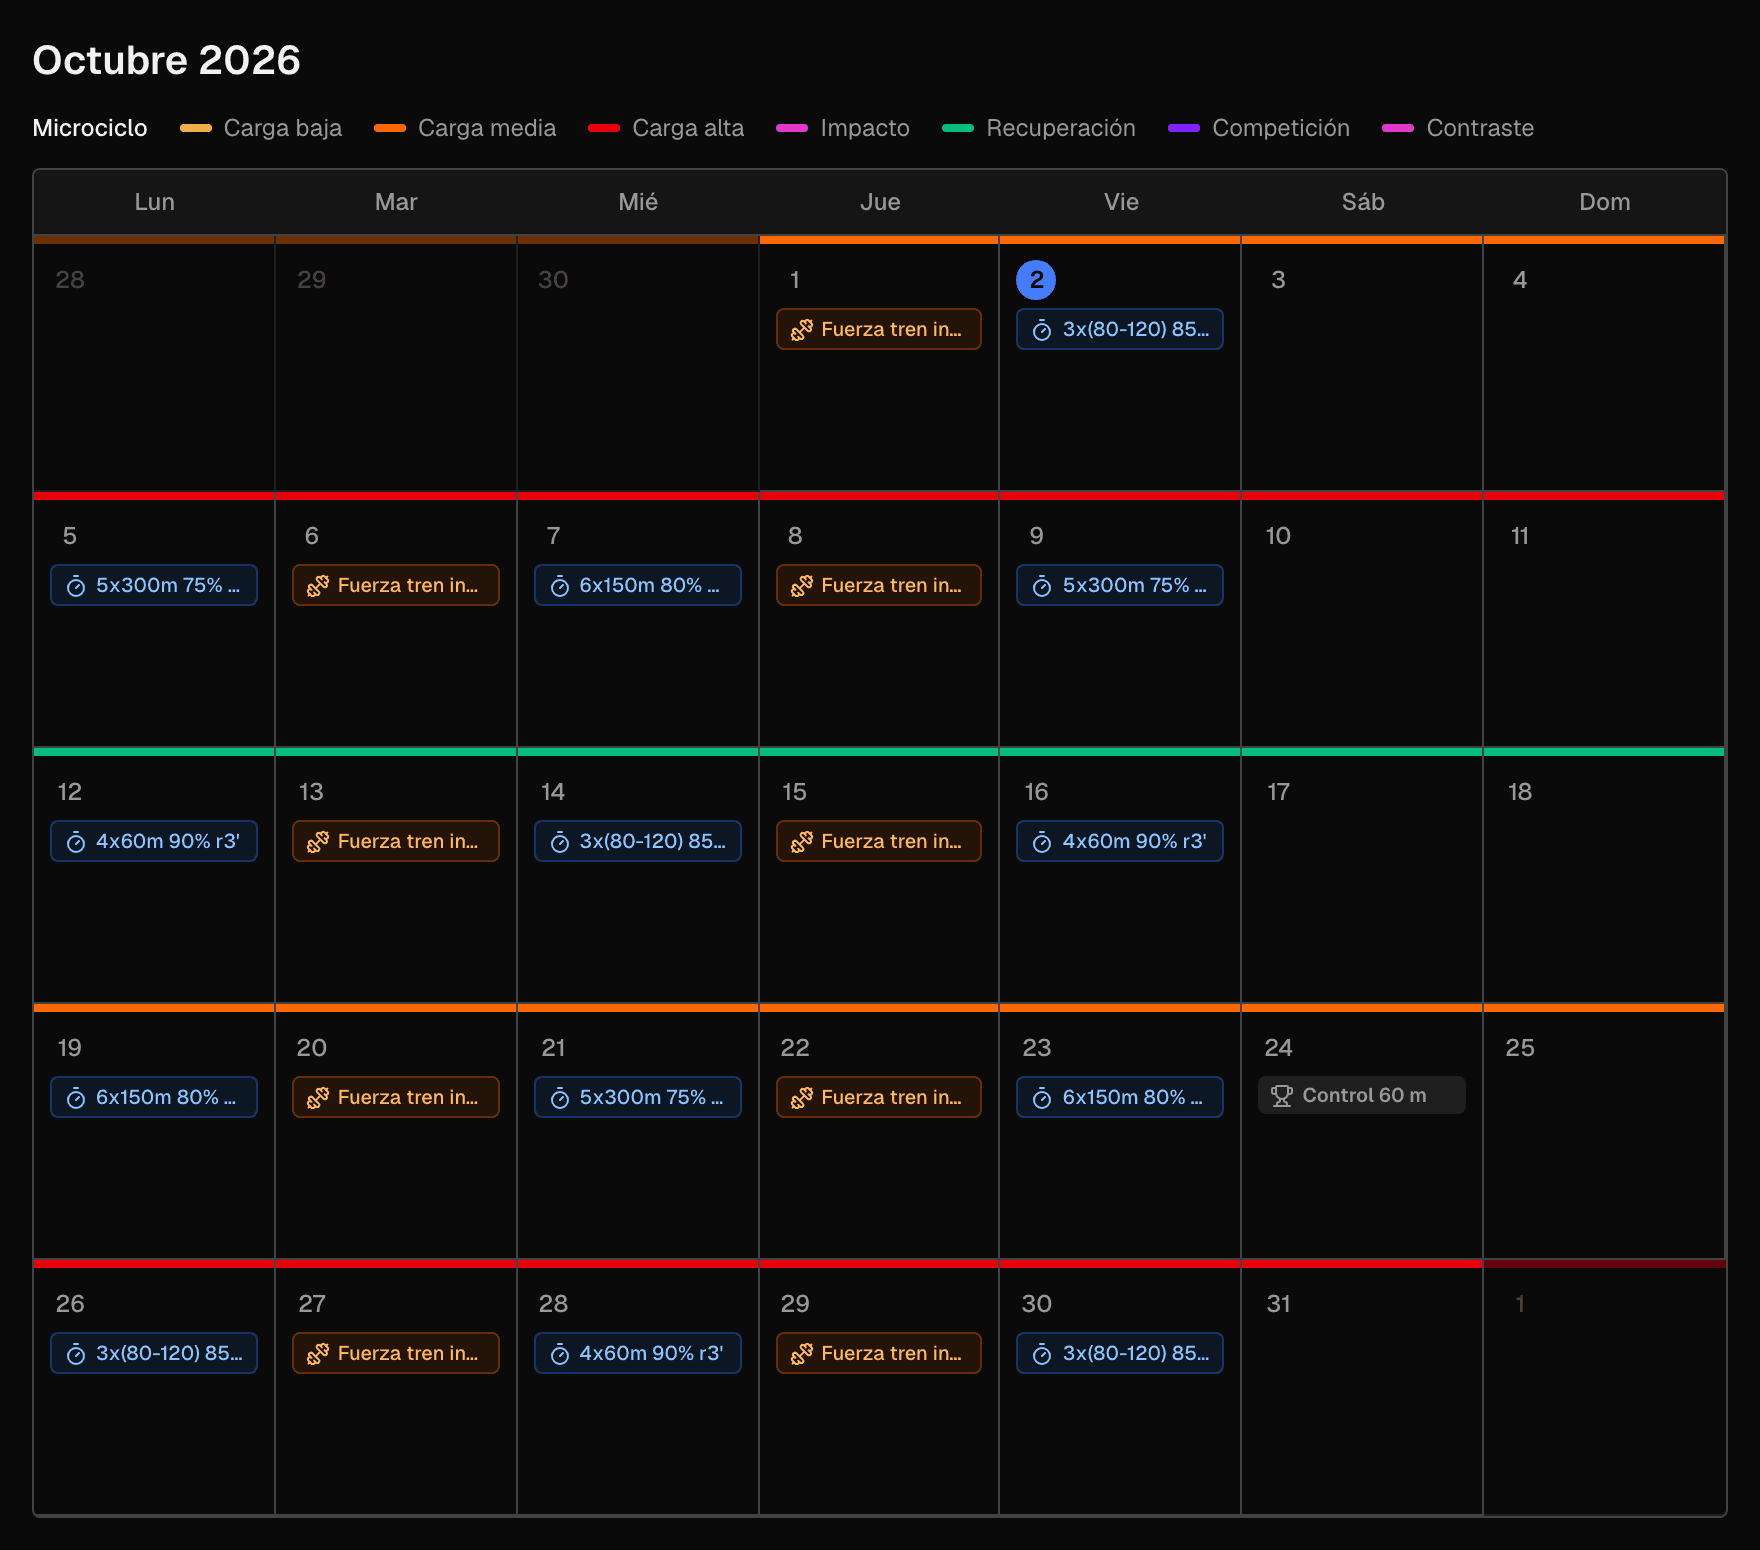
Task: Open the Fuerza tren session on day 27
Action: 396,1353
